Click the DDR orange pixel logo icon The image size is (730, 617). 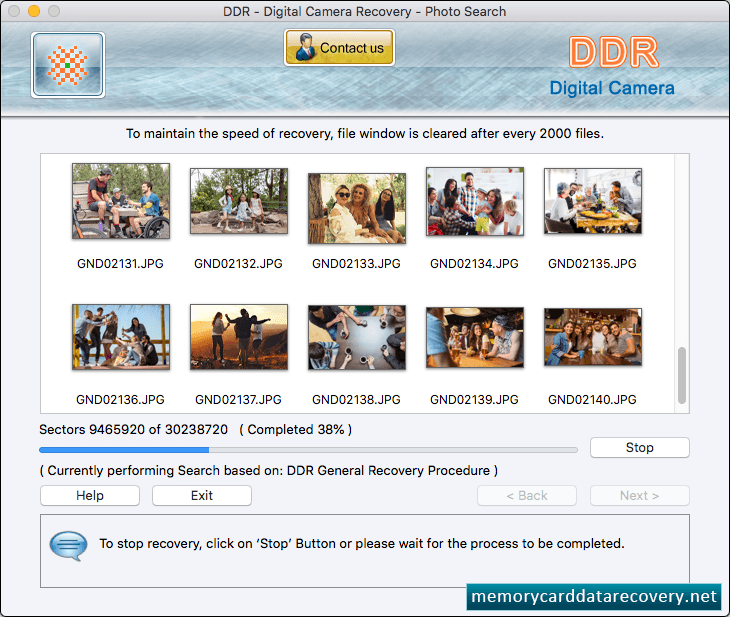tap(68, 65)
